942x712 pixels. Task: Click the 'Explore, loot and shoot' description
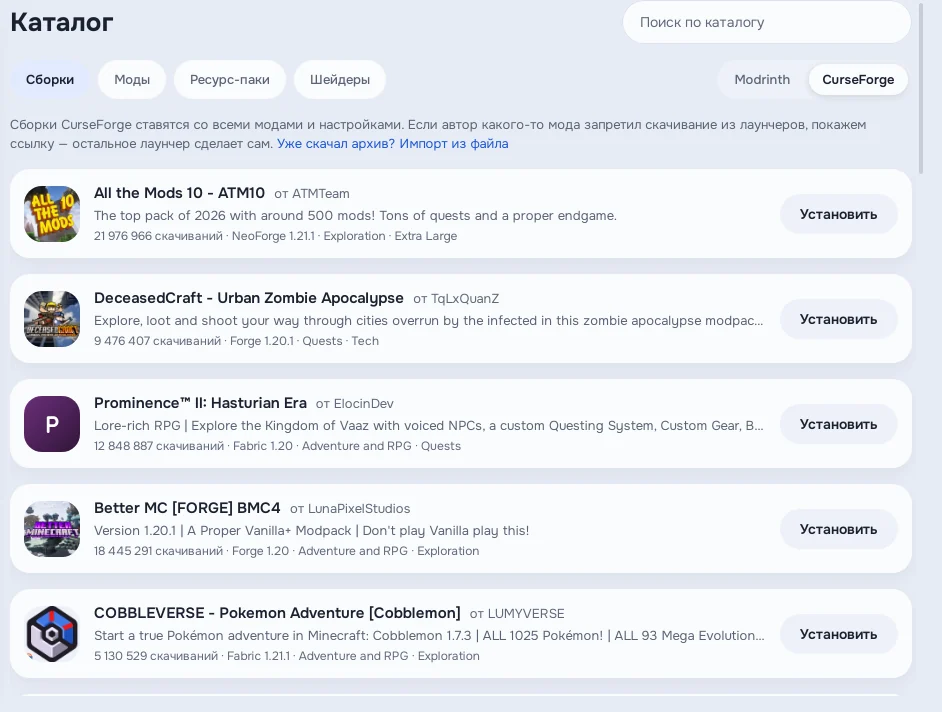pos(428,321)
